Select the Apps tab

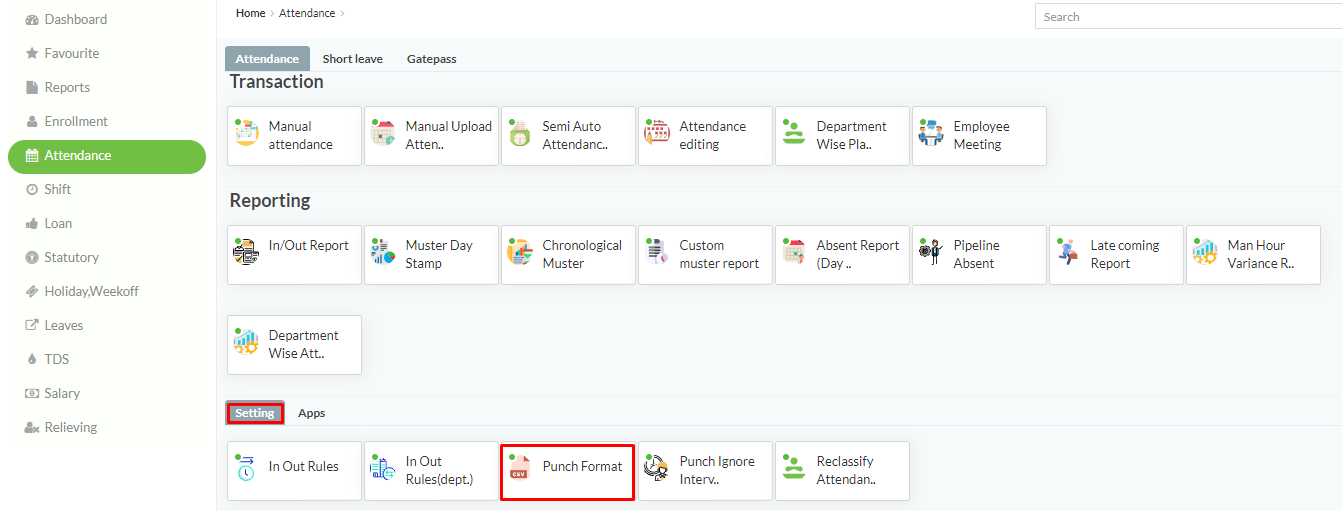pyautogui.click(x=311, y=413)
